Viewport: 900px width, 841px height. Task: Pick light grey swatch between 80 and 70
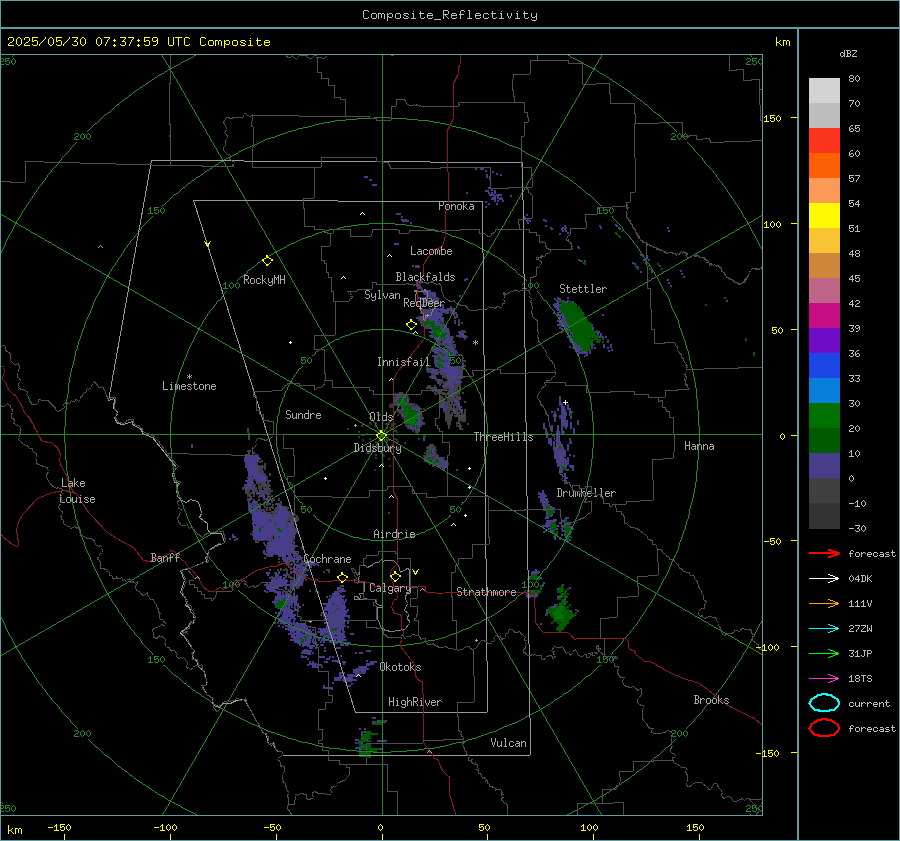click(824, 91)
